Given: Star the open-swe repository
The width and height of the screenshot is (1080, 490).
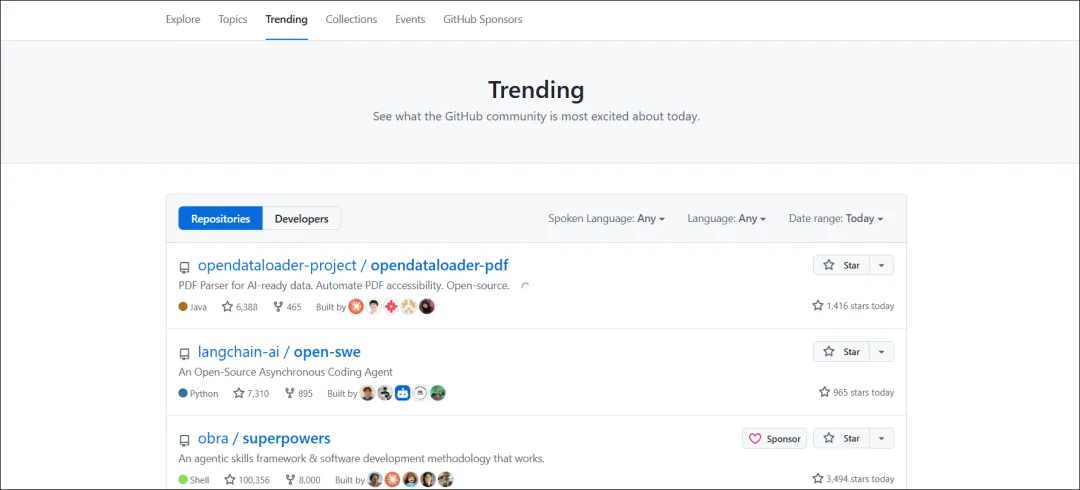Looking at the screenshot, I should pyautogui.click(x=842, y=351).
